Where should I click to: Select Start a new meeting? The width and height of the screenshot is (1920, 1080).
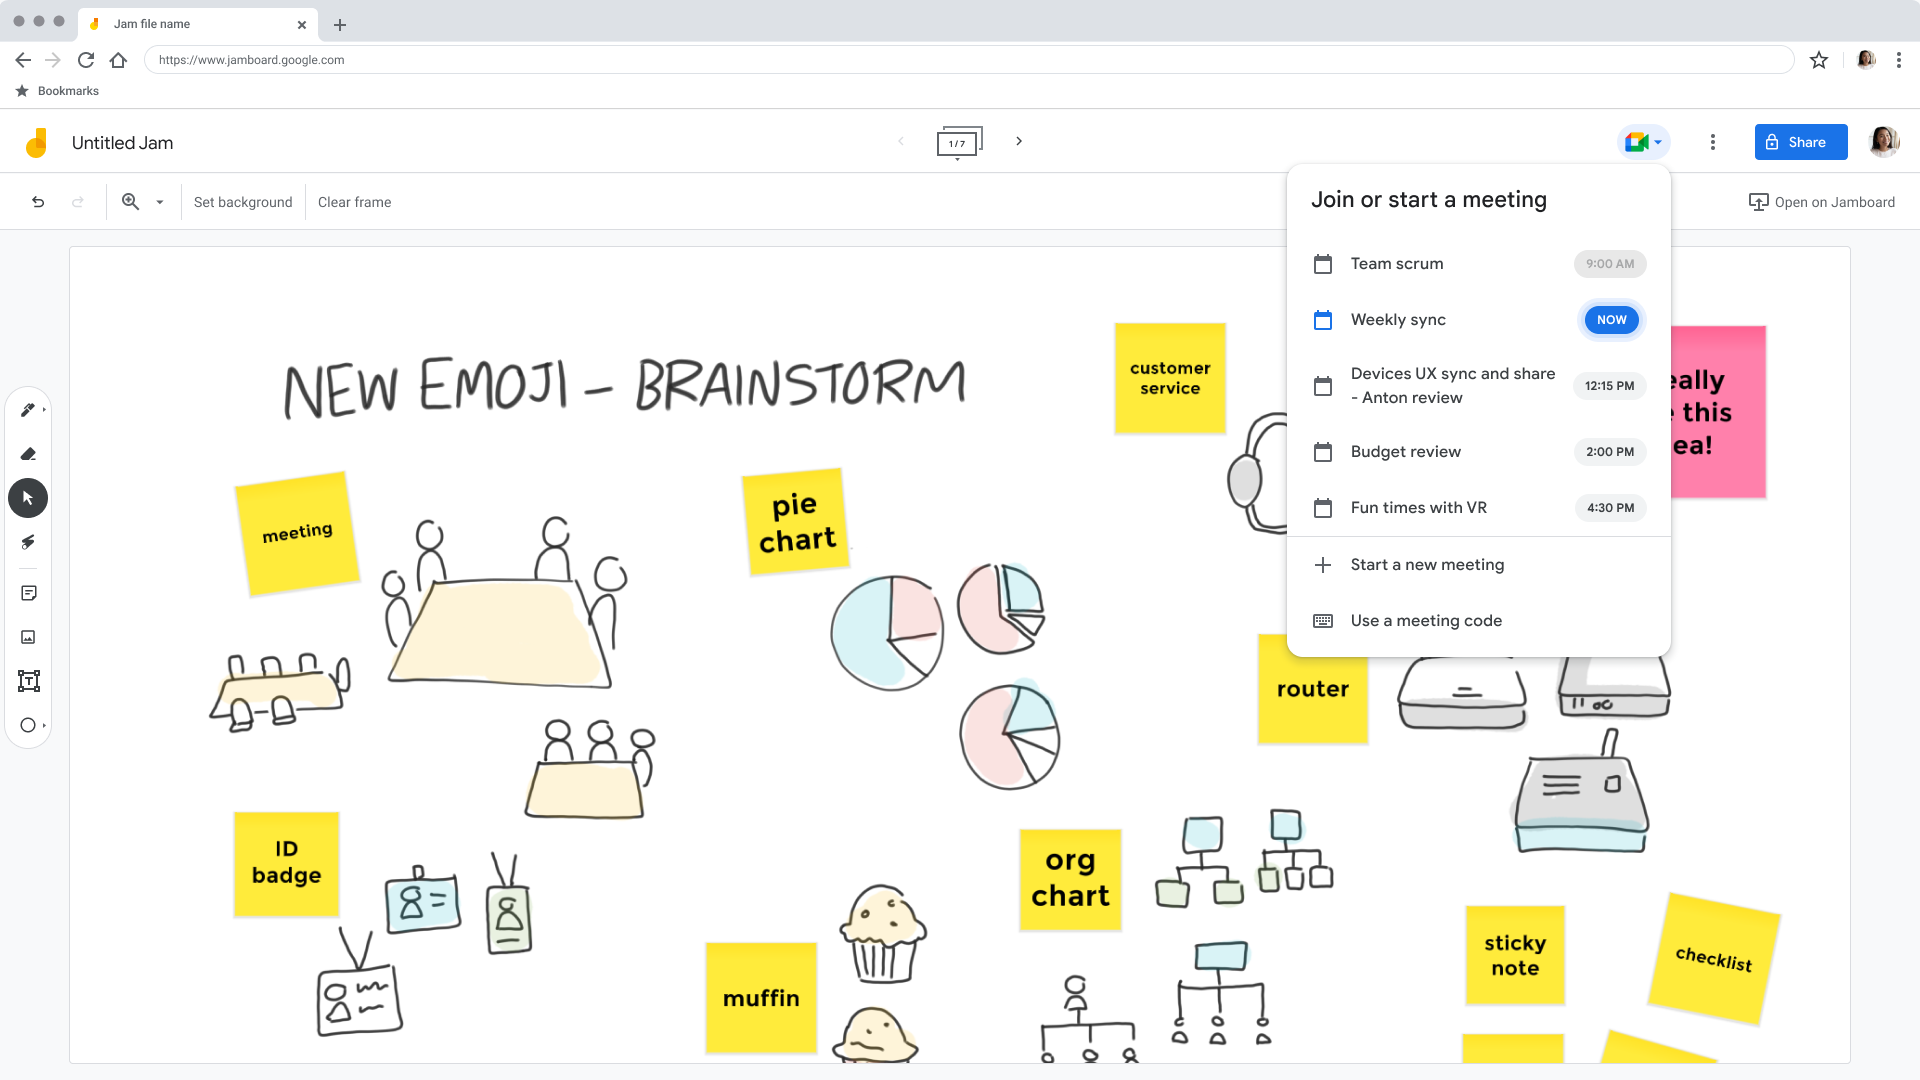1427,564
